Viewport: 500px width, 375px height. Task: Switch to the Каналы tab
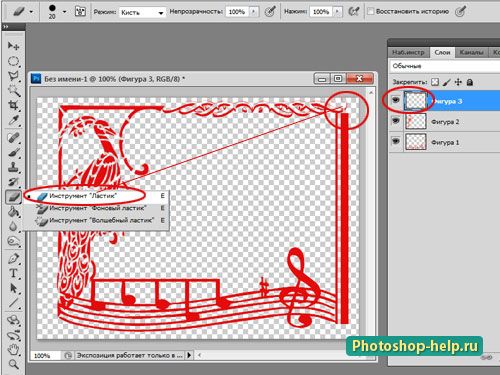471,52
